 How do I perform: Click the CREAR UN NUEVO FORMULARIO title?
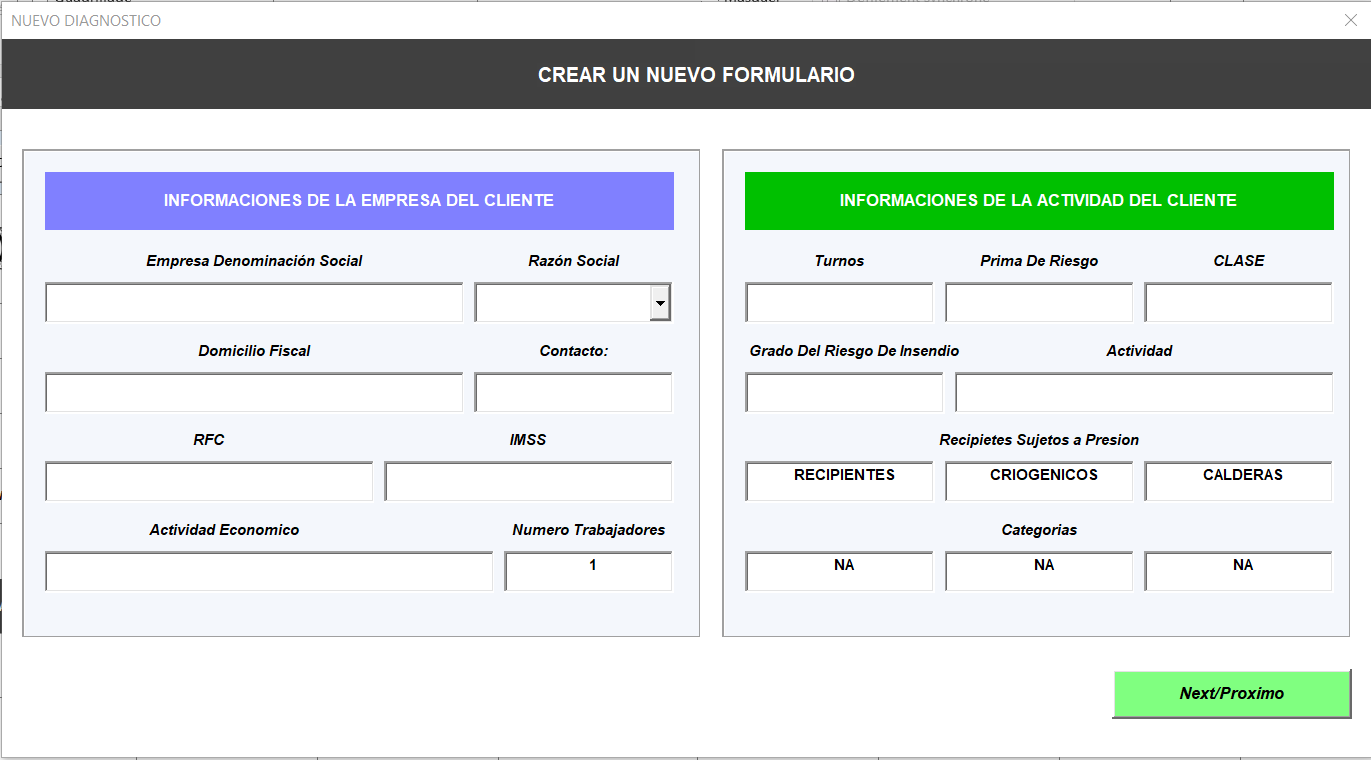click(696, 75)
